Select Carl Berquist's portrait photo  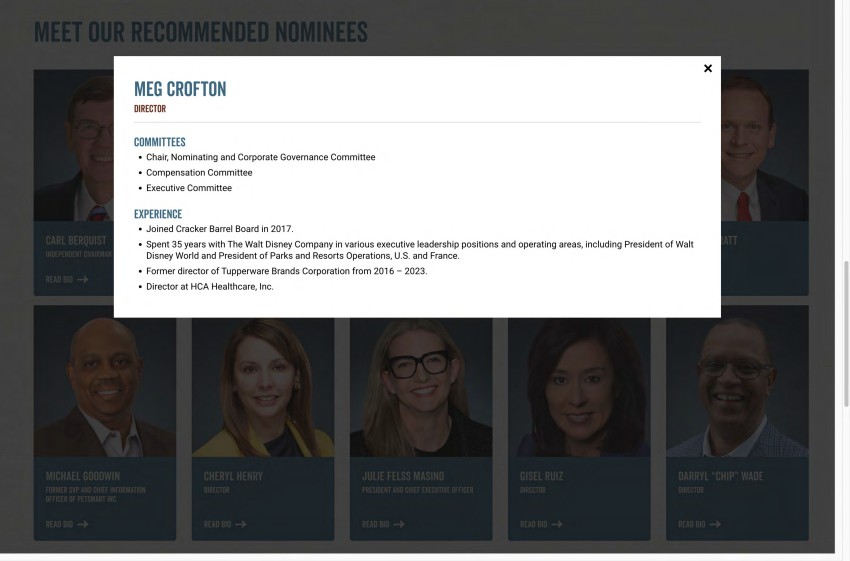(x=74, y=145)
